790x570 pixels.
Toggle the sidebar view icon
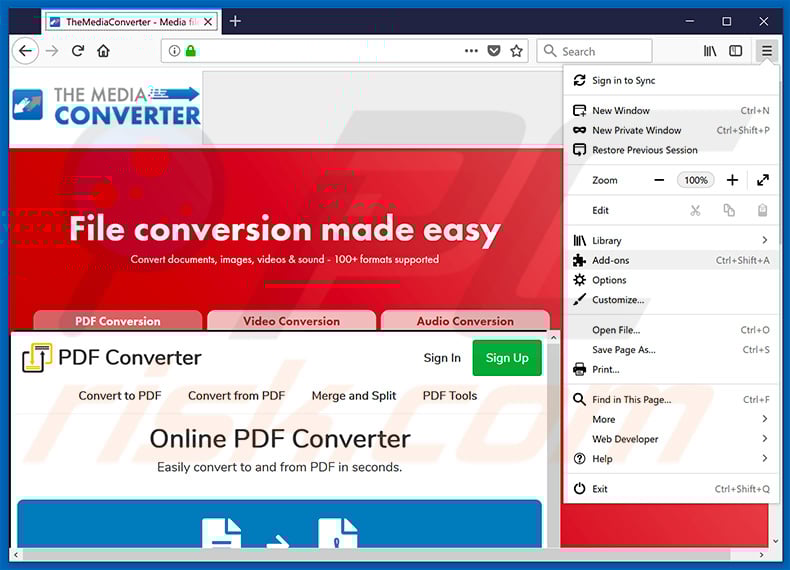[736, 51]
